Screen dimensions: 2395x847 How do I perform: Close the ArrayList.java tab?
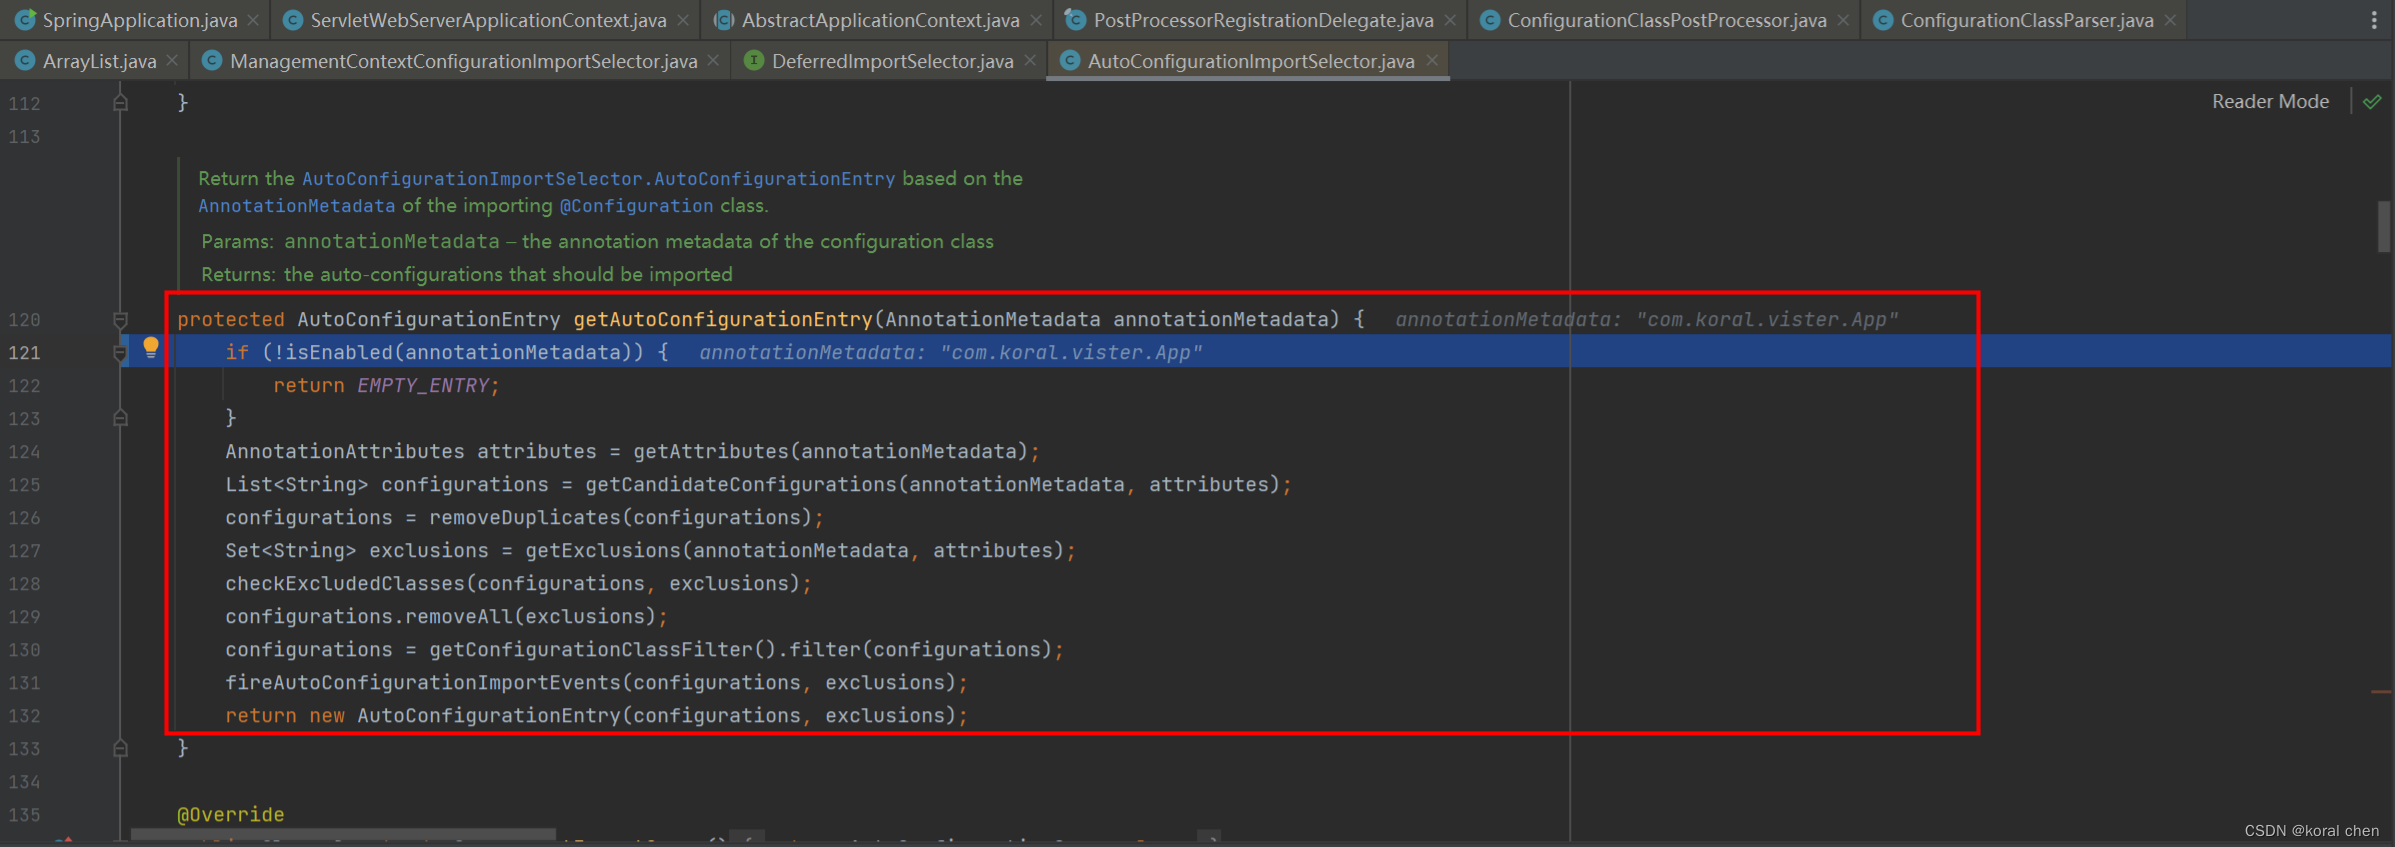pyautogui.click(x=172, y=61)
